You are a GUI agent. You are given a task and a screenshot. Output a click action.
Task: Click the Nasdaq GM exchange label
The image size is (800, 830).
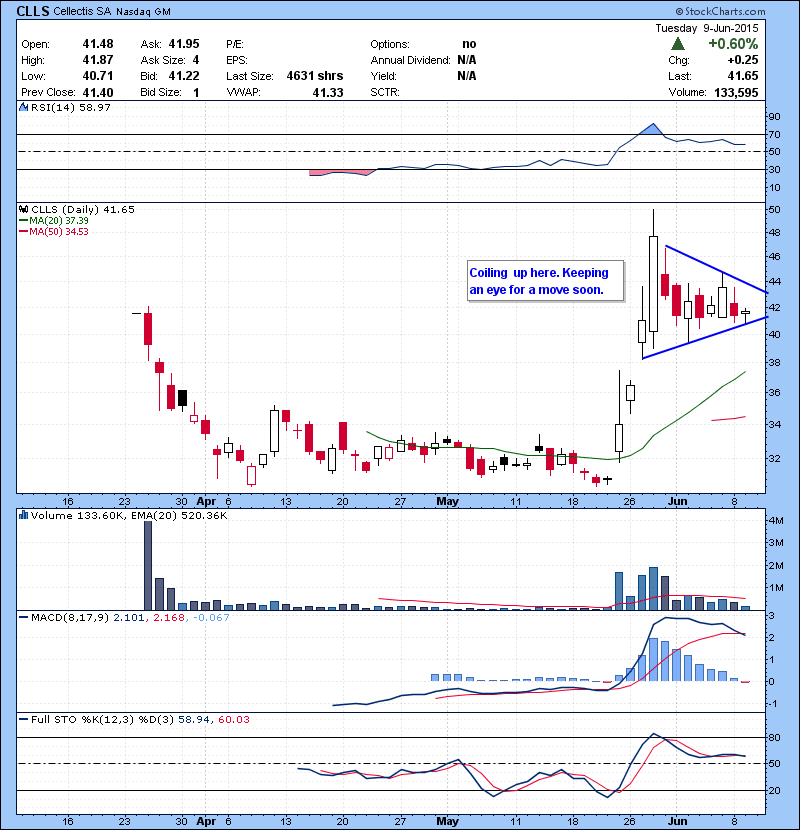[x=143, y=12]
